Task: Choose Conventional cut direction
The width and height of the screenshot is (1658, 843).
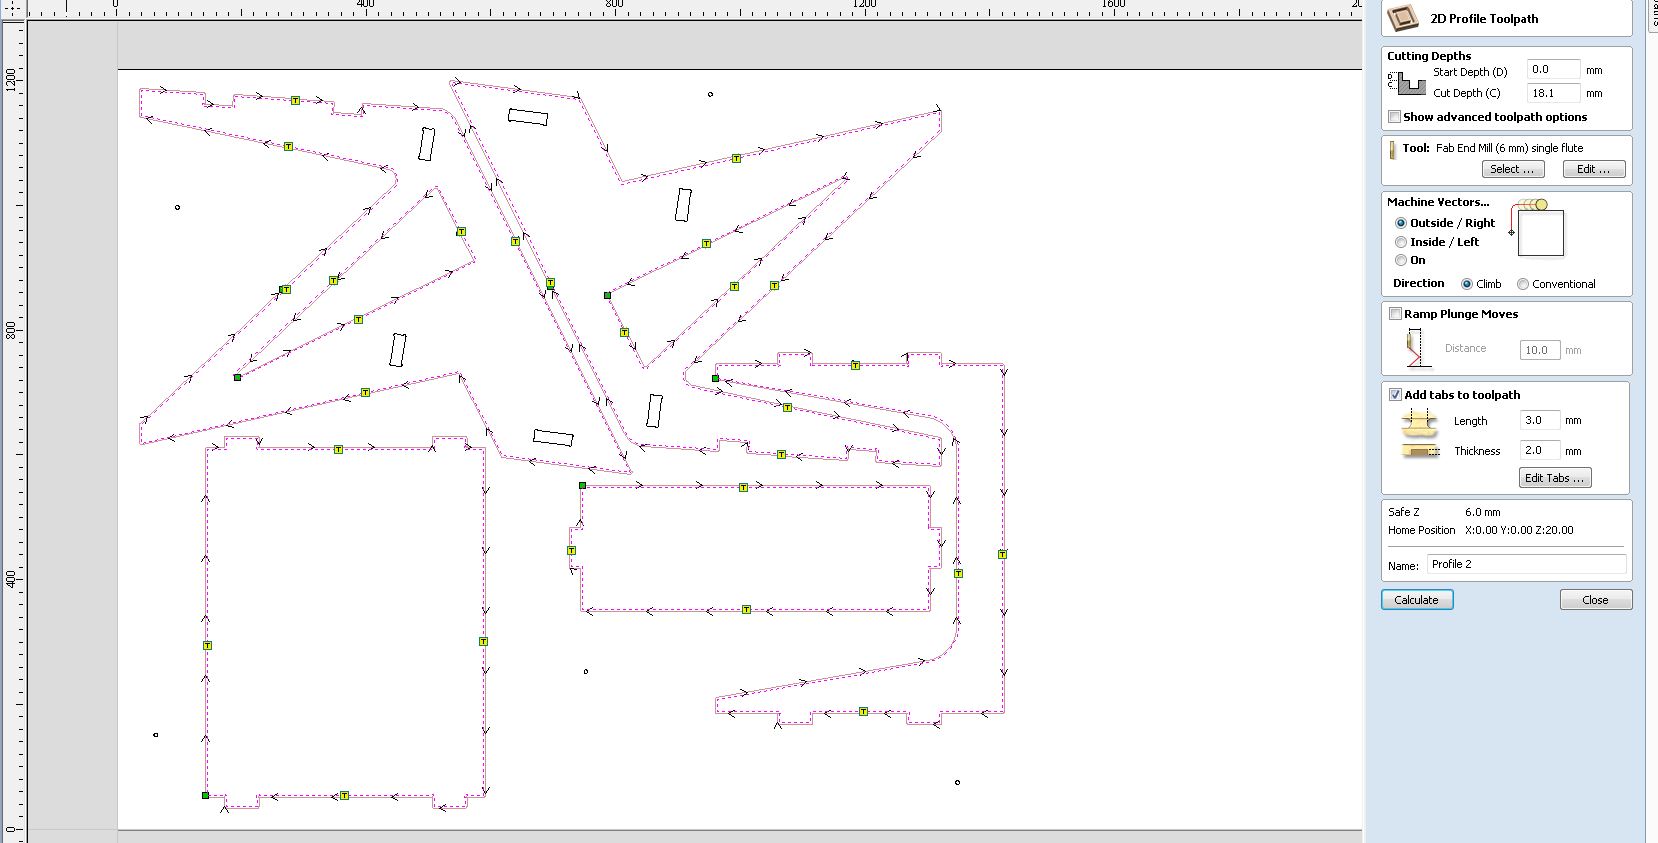Action: click(1523, 284)
